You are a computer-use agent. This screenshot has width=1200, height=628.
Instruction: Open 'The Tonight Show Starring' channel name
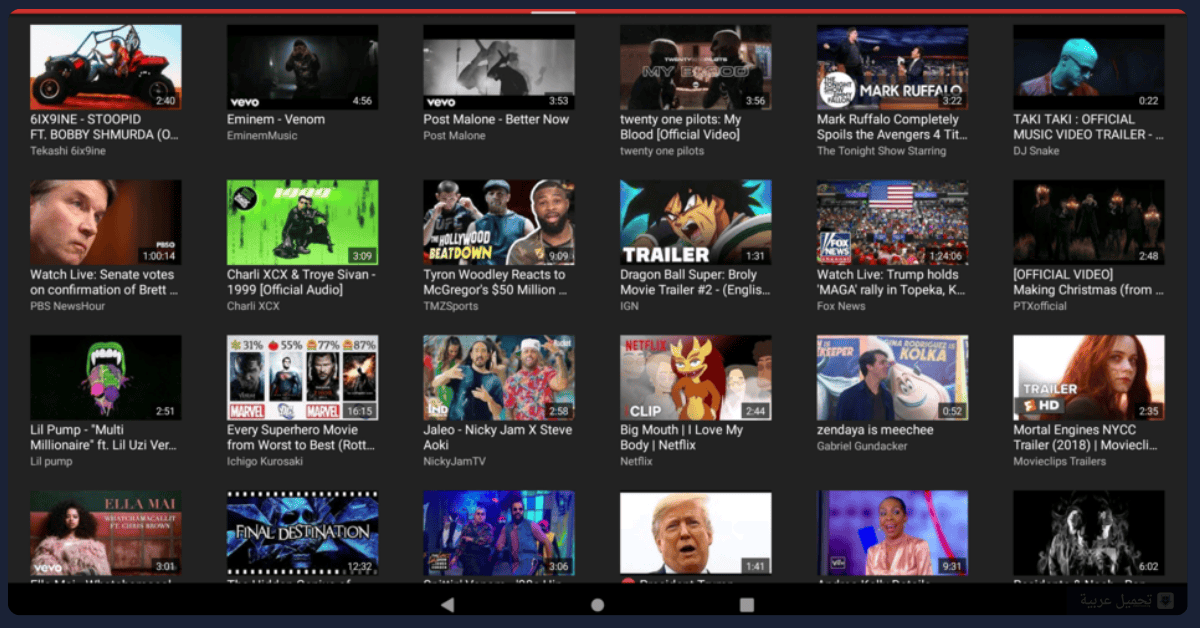click(x=881, y=151)
